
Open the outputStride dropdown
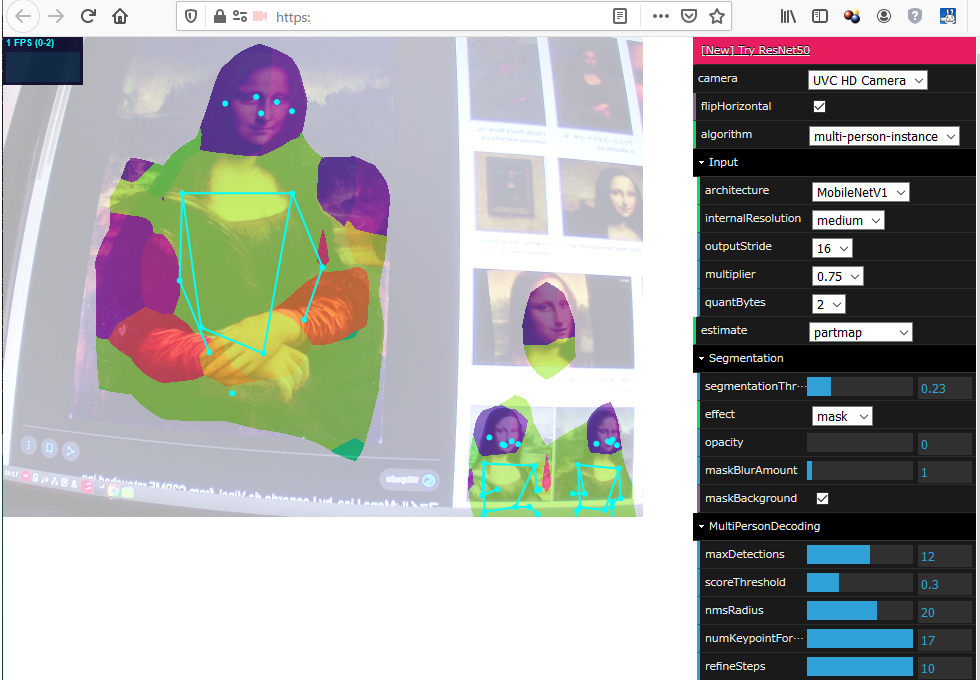coord(832,249)
